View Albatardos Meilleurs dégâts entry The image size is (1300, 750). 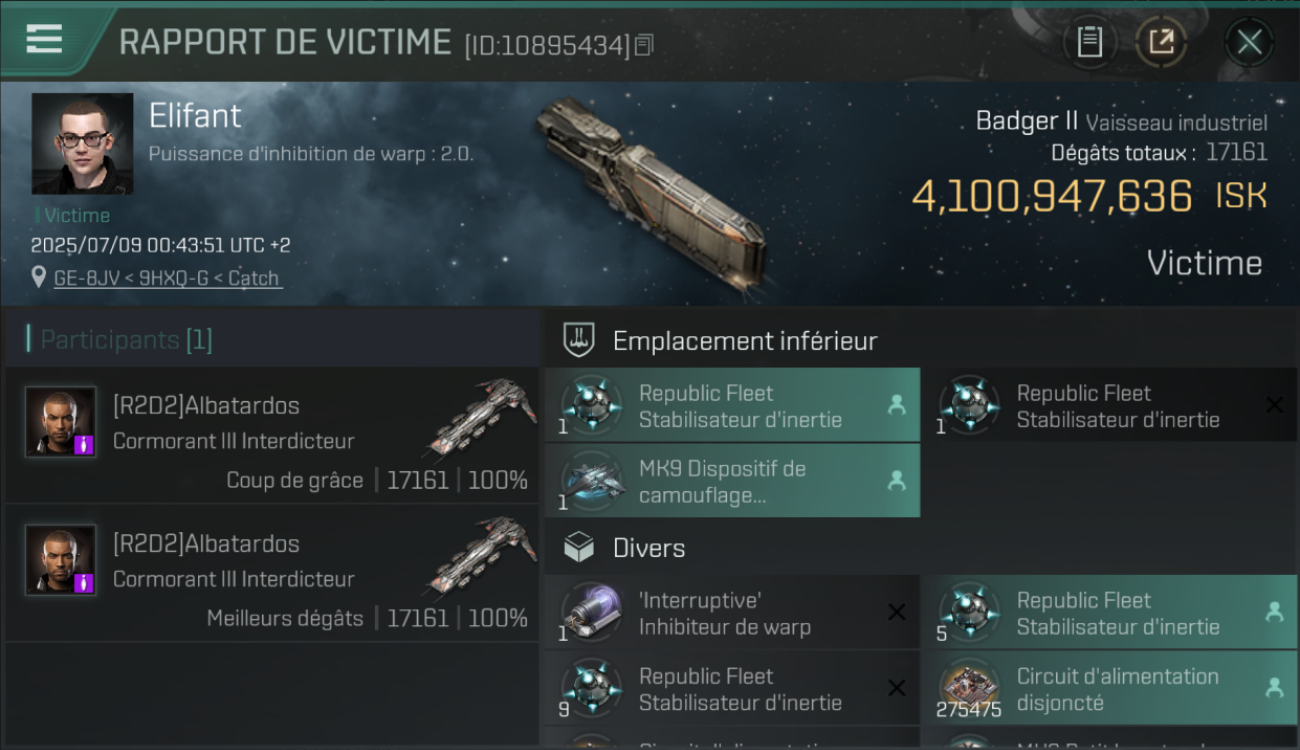pyautogui.click(x=272, y=573)
